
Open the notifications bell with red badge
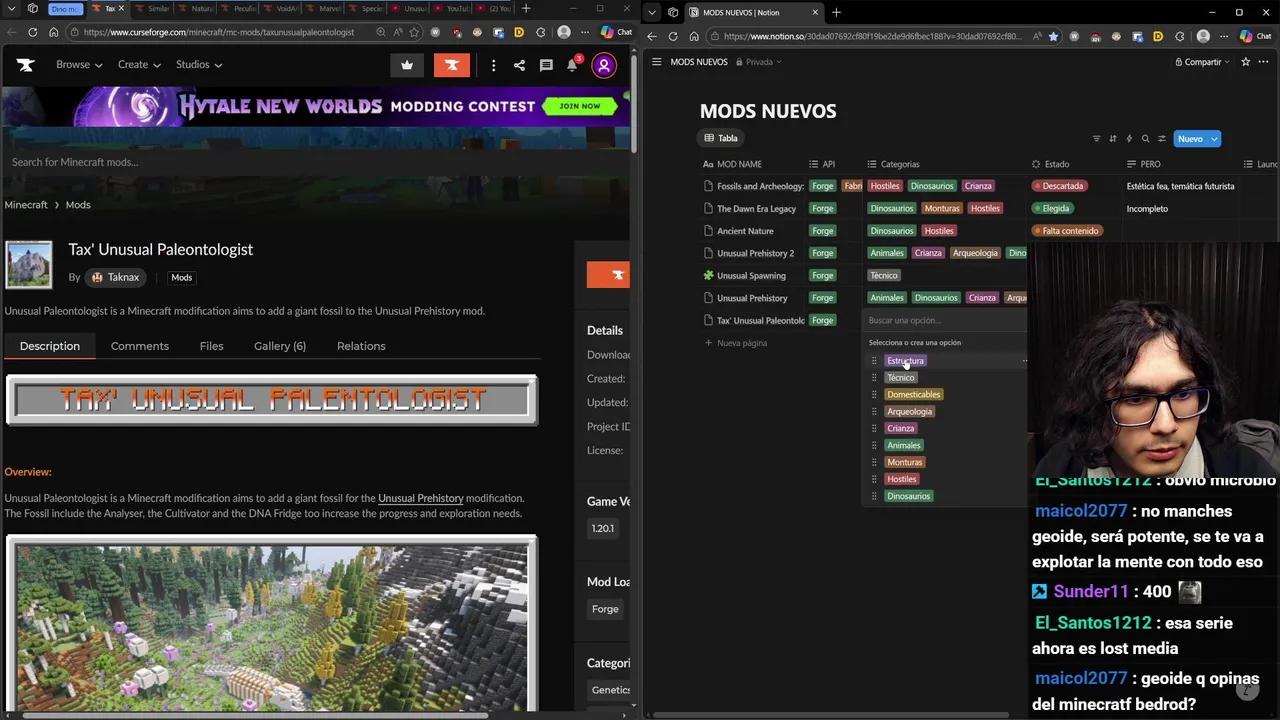tap(573, 64)
